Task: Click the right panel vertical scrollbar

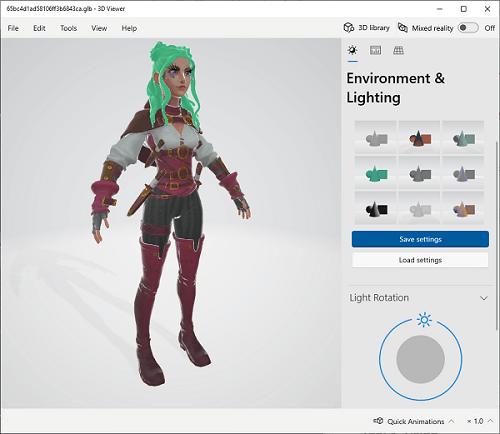Action: 496,233
